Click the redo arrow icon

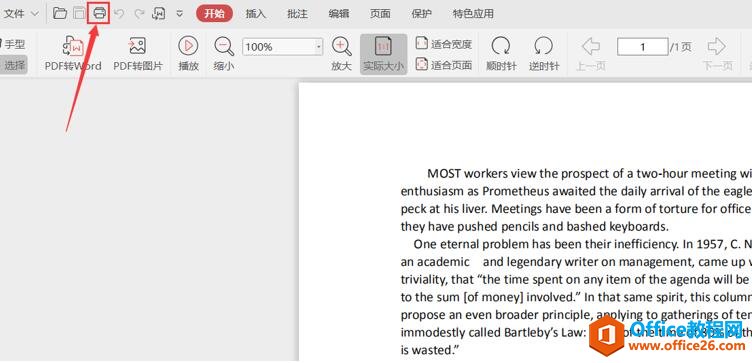(x=139, y=13)
